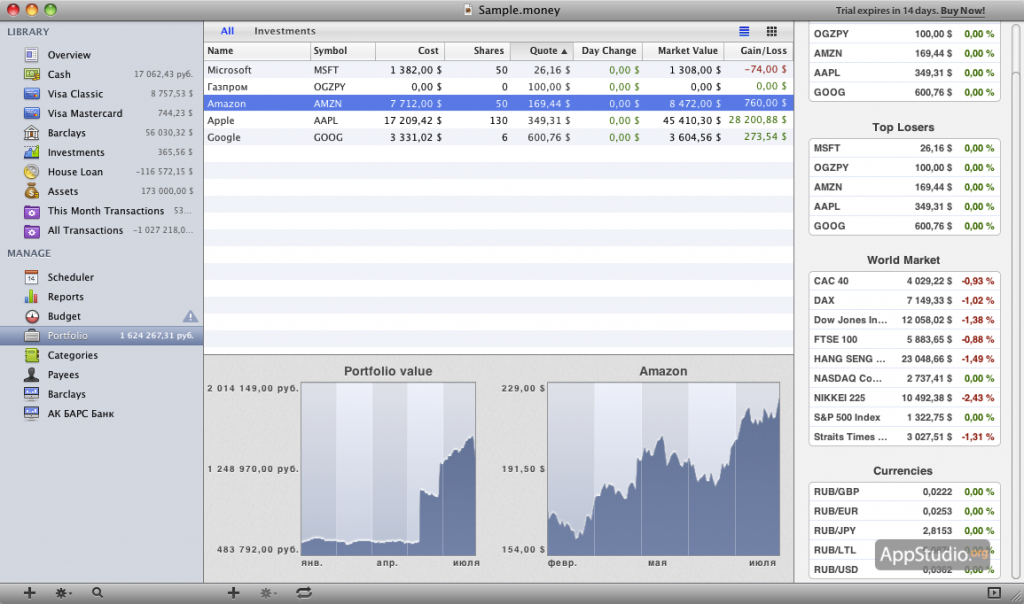Screen dimensions: 1024x604
Task: Click the NIKKEI 225 world market row
Action: (904, 398)
